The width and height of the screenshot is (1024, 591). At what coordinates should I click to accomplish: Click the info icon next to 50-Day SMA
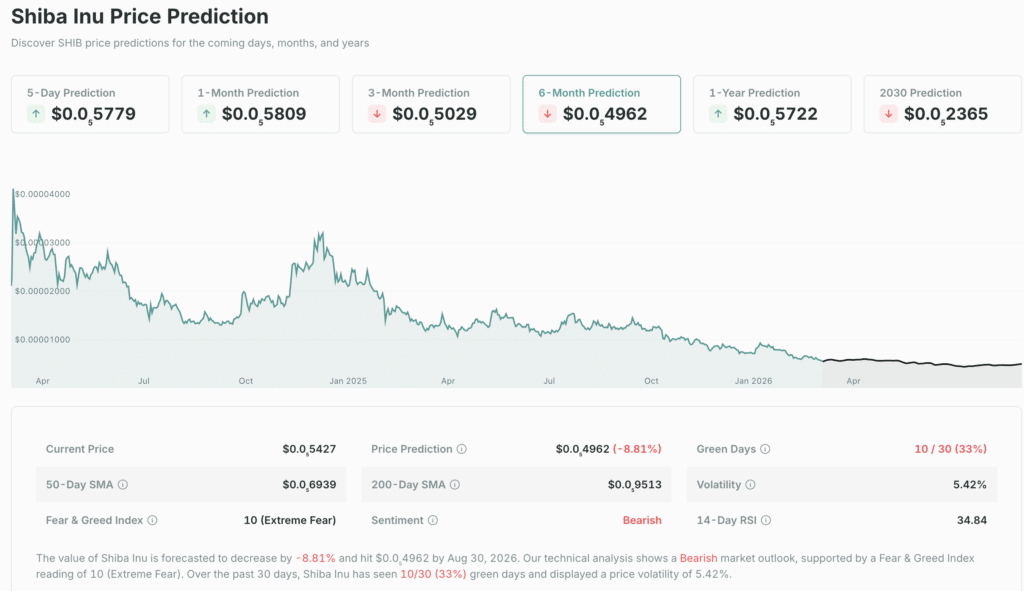coord(123,485)
